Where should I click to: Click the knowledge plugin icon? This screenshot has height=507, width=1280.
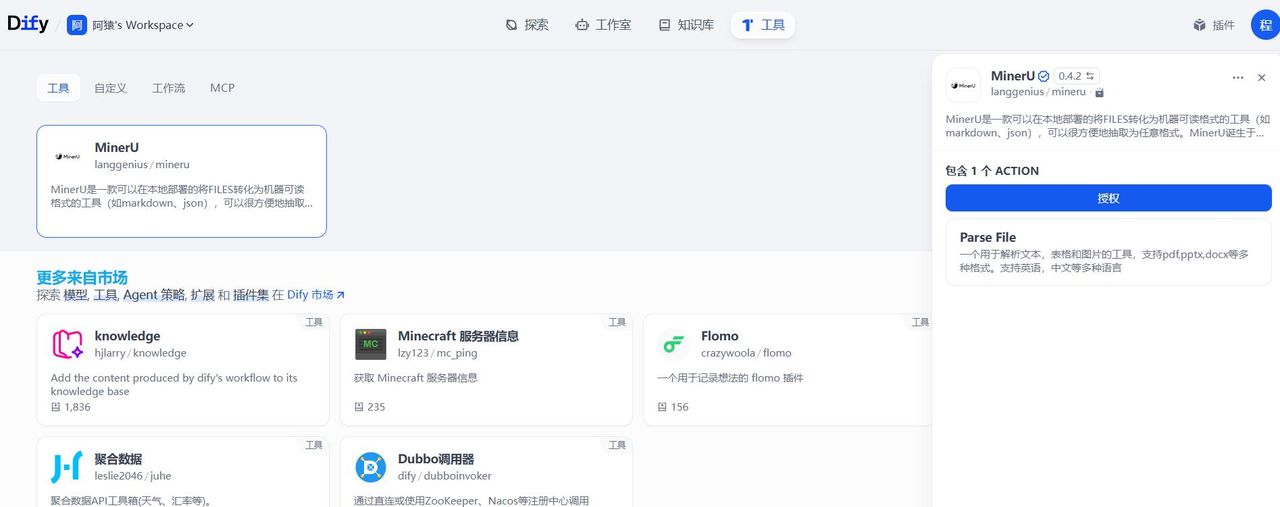(67, 344)
